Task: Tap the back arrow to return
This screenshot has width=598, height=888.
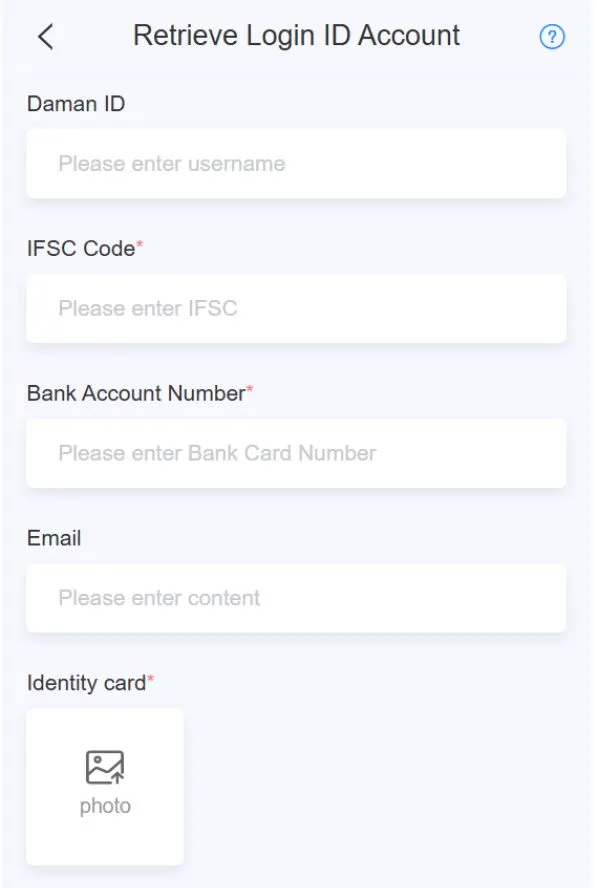Action: tap(43, 35)
